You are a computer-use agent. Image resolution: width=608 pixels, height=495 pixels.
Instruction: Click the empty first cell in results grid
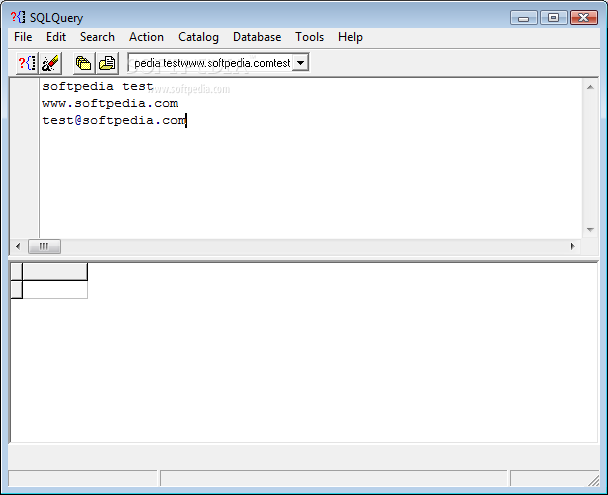[x=55, y=290]
